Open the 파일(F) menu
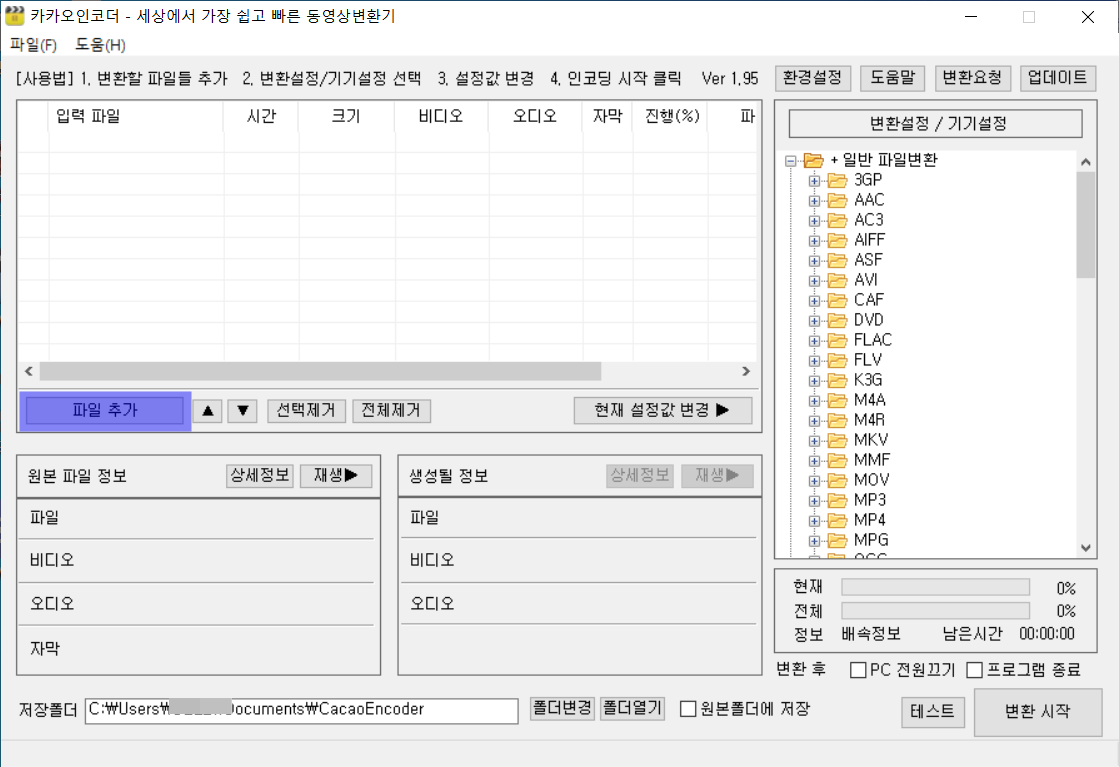Viewport: 1119px width, 767px height. [34, 45]
